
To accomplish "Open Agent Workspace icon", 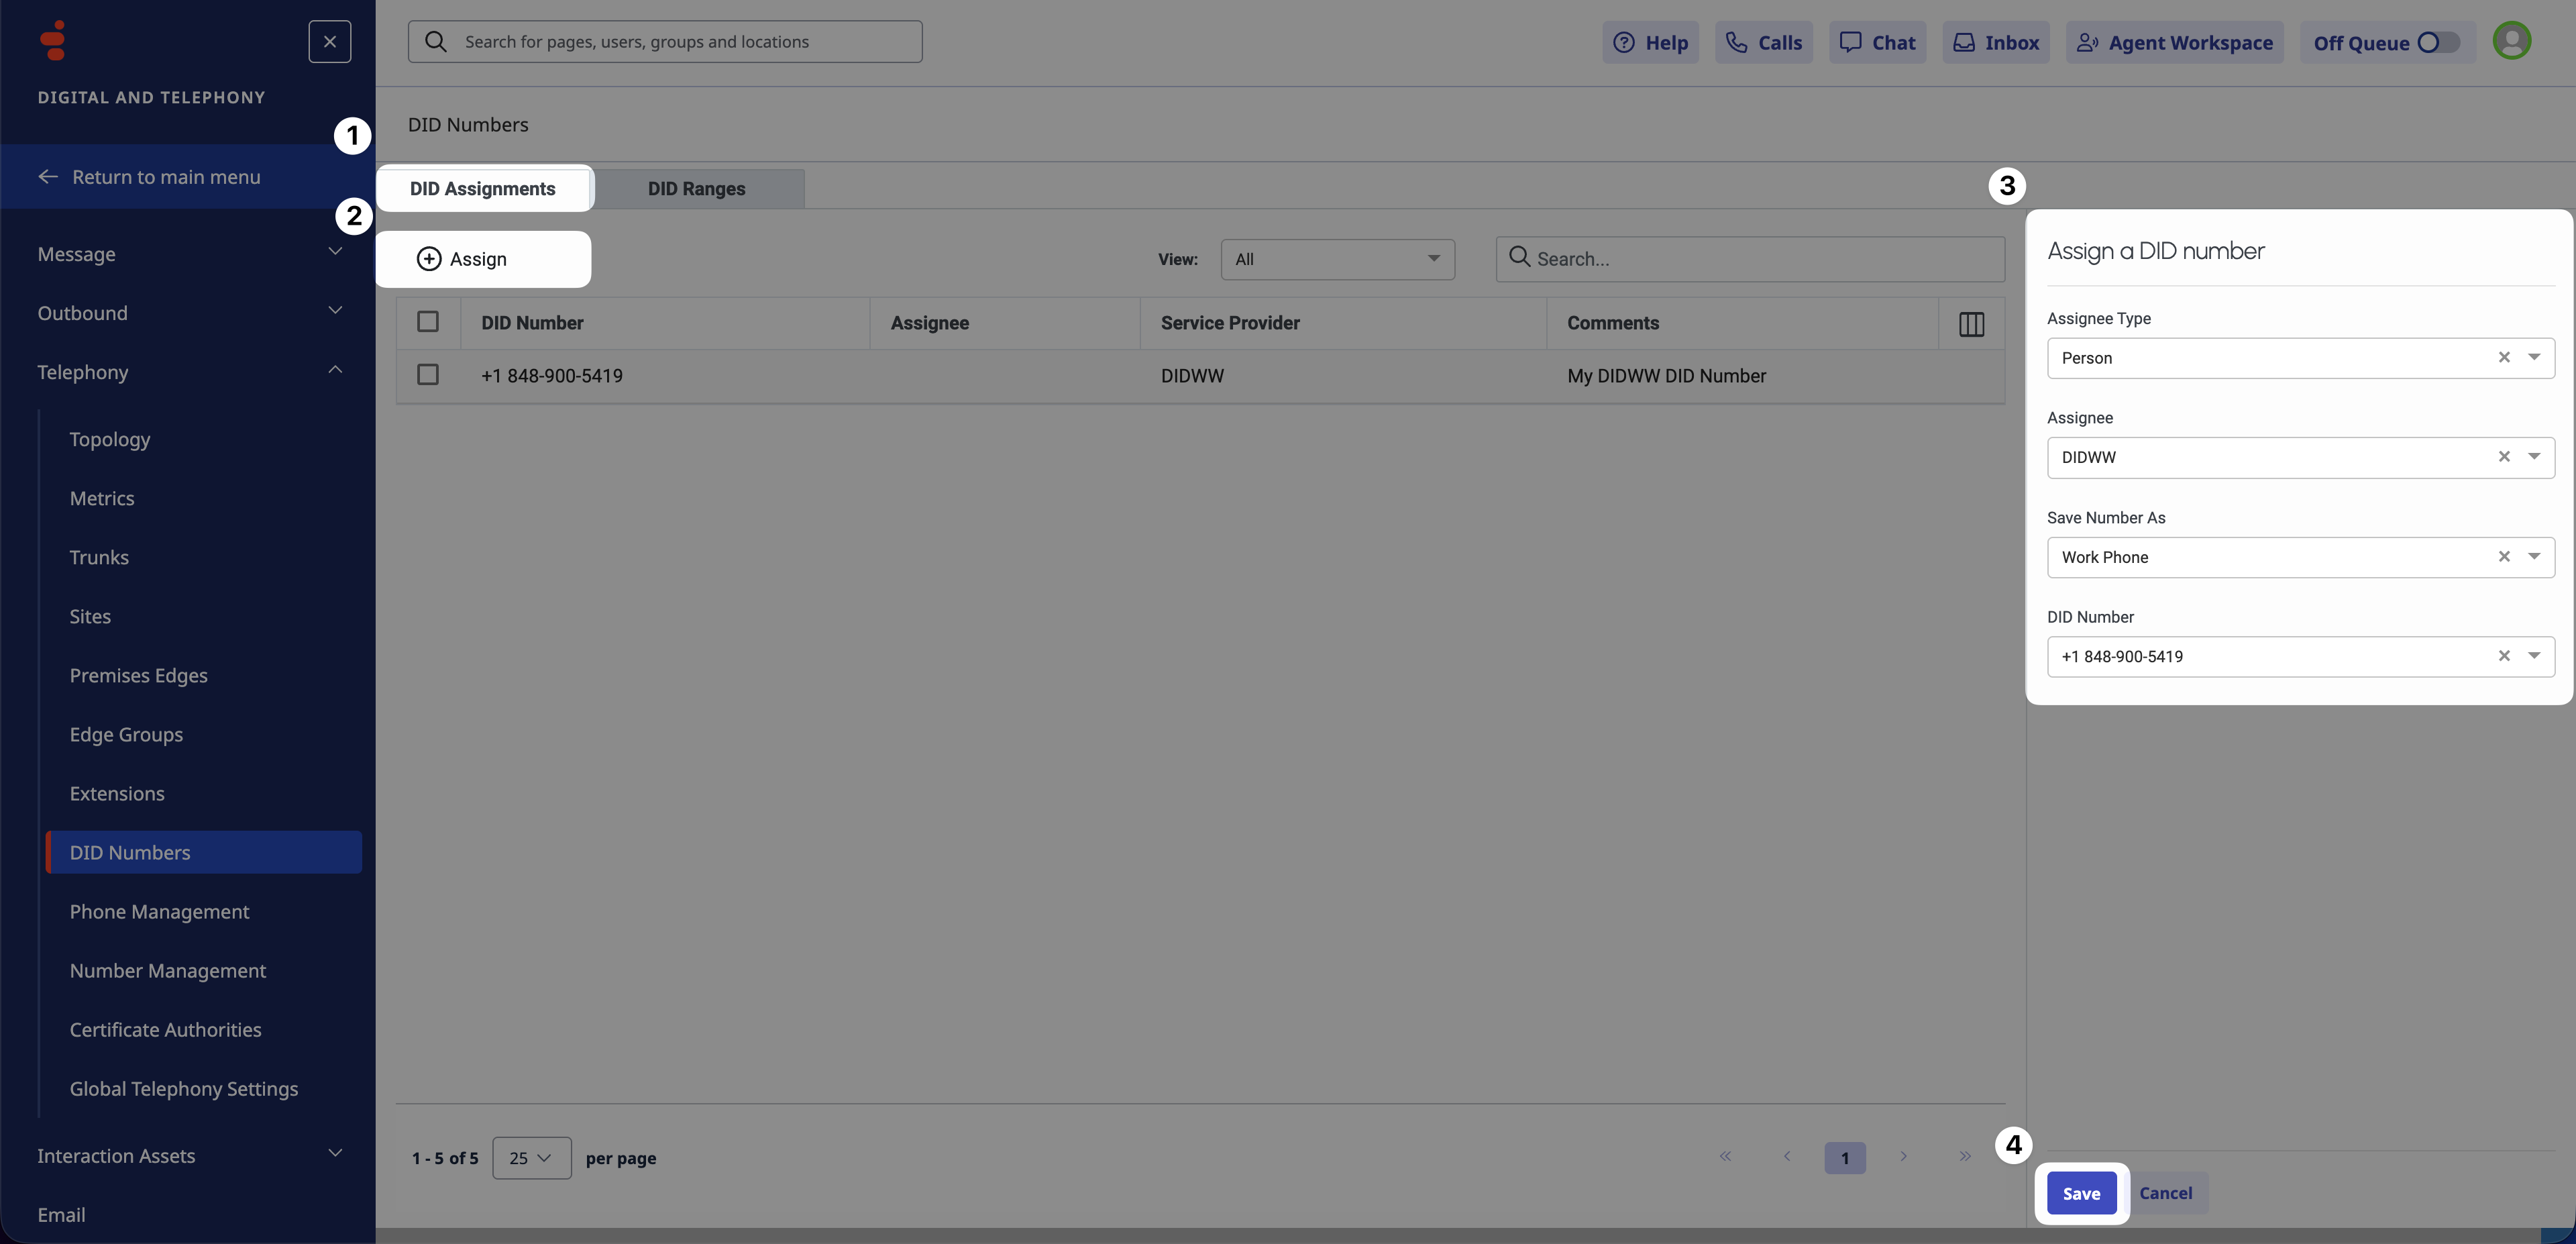I will pos(2087,42).
